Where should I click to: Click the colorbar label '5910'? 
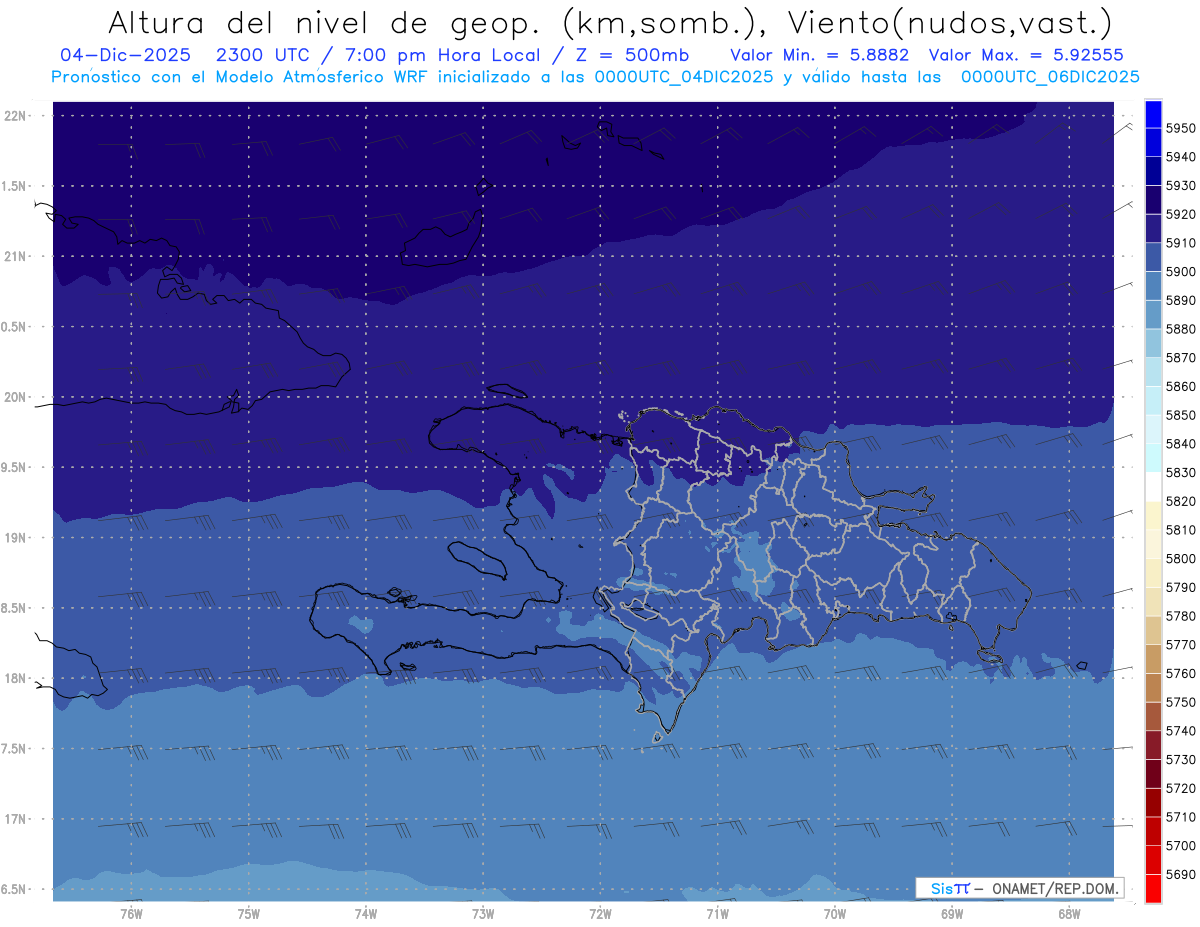pos(1181,243)
